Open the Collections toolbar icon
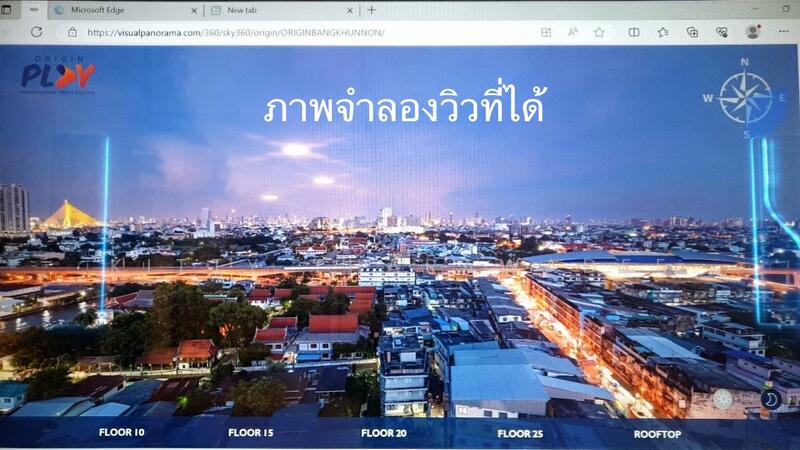This screenshot has width=800, height=450. [691, 32]
